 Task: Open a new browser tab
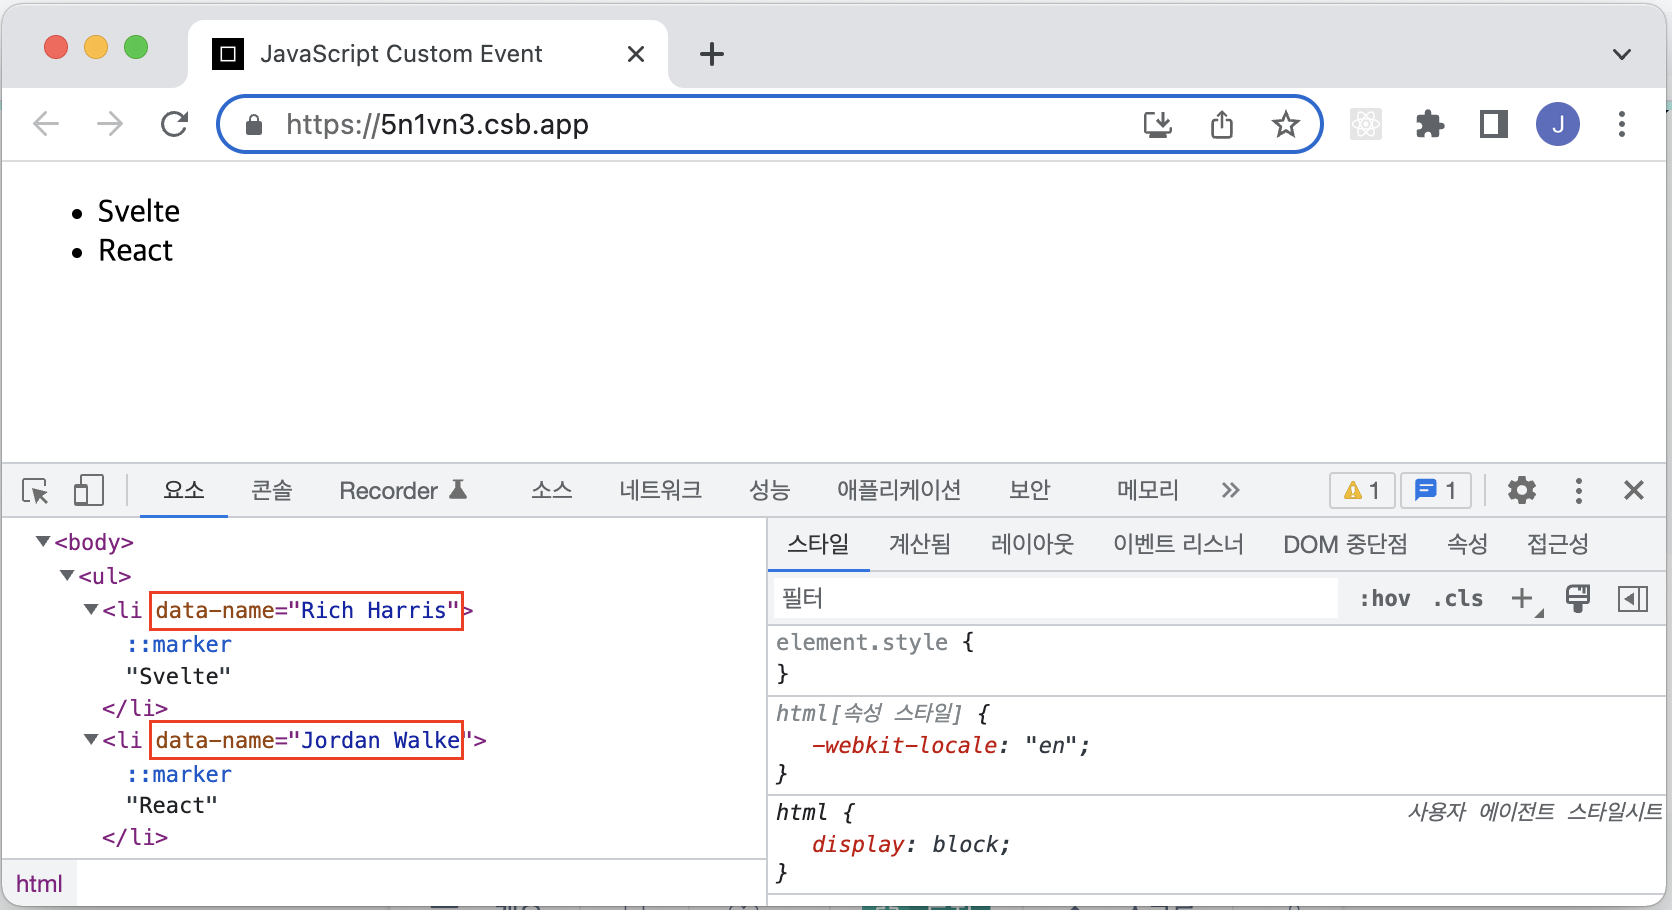pyautogui.click(x=712, y=54)
